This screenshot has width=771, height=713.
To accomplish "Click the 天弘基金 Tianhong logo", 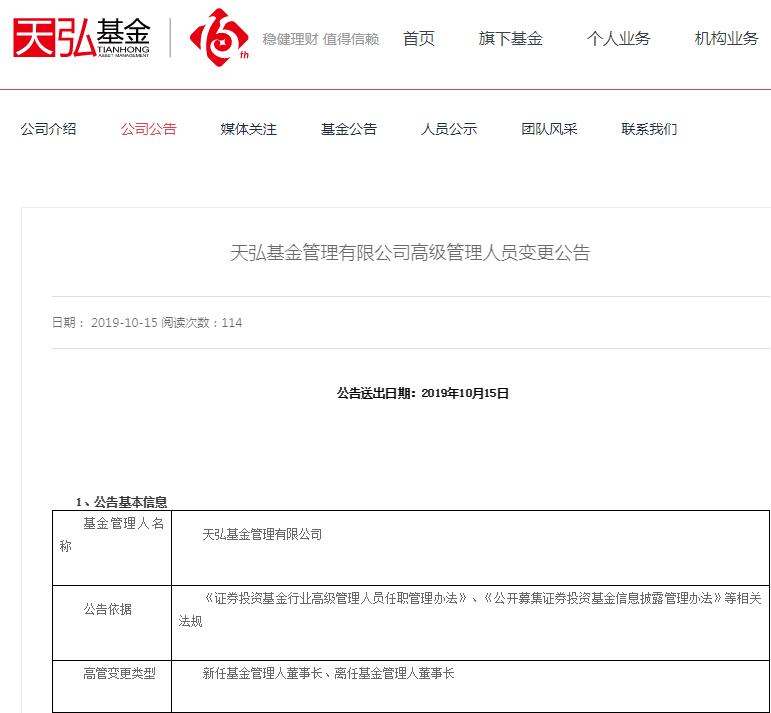I will click(x=82, y=37).
